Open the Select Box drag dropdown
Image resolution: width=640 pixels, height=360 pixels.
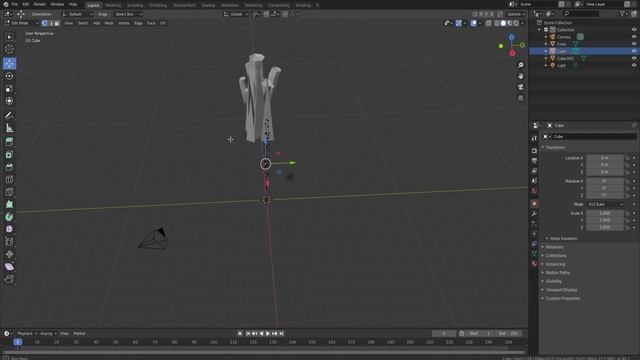[x=128, y=14]
